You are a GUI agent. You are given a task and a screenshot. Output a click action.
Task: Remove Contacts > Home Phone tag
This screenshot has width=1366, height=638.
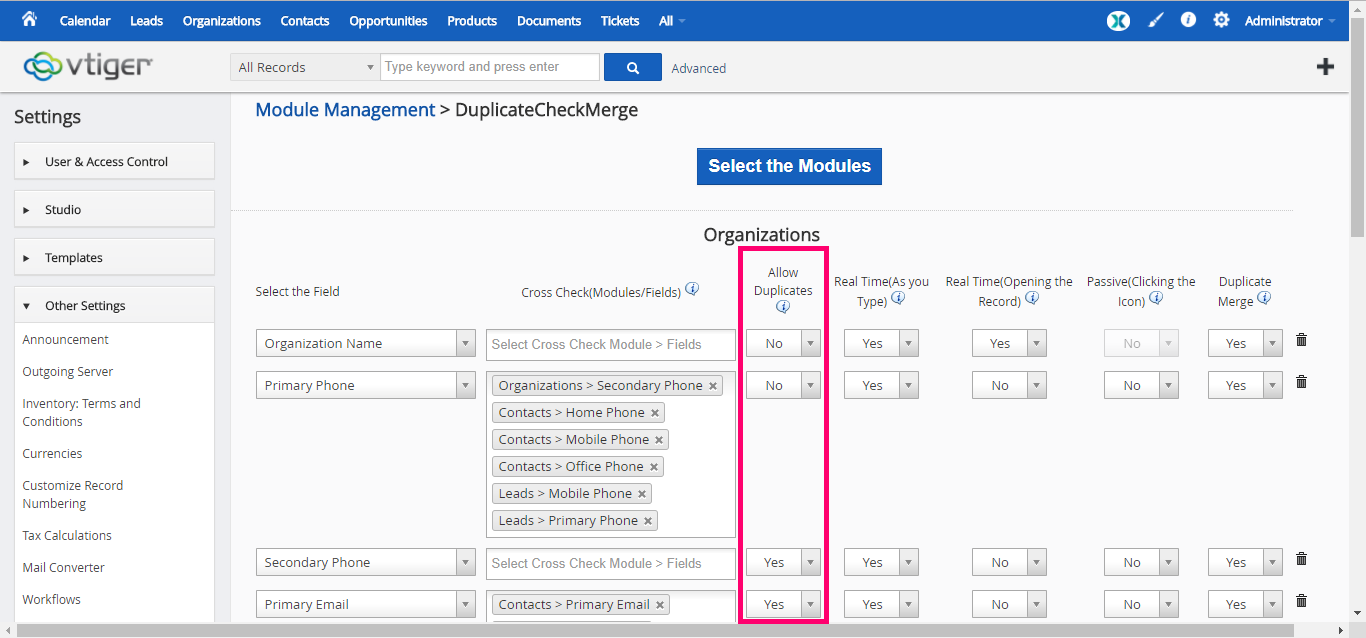pos(655,413)
